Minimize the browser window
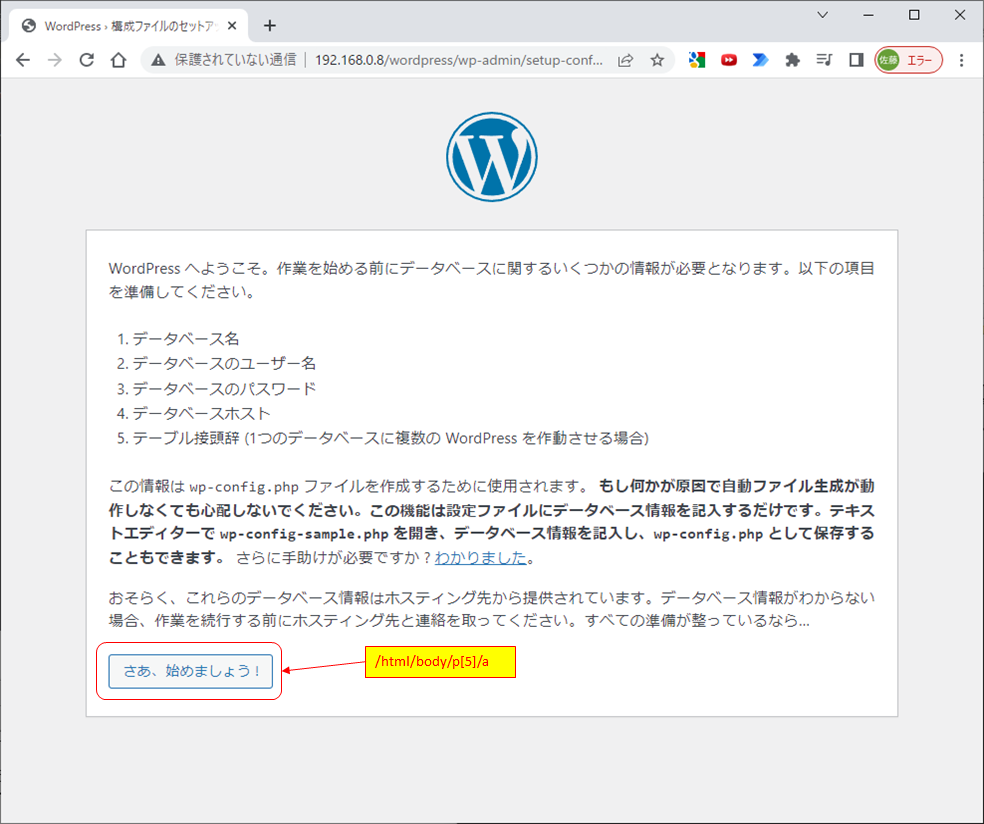This screenshot has height=824, width=984. [869, 15]
